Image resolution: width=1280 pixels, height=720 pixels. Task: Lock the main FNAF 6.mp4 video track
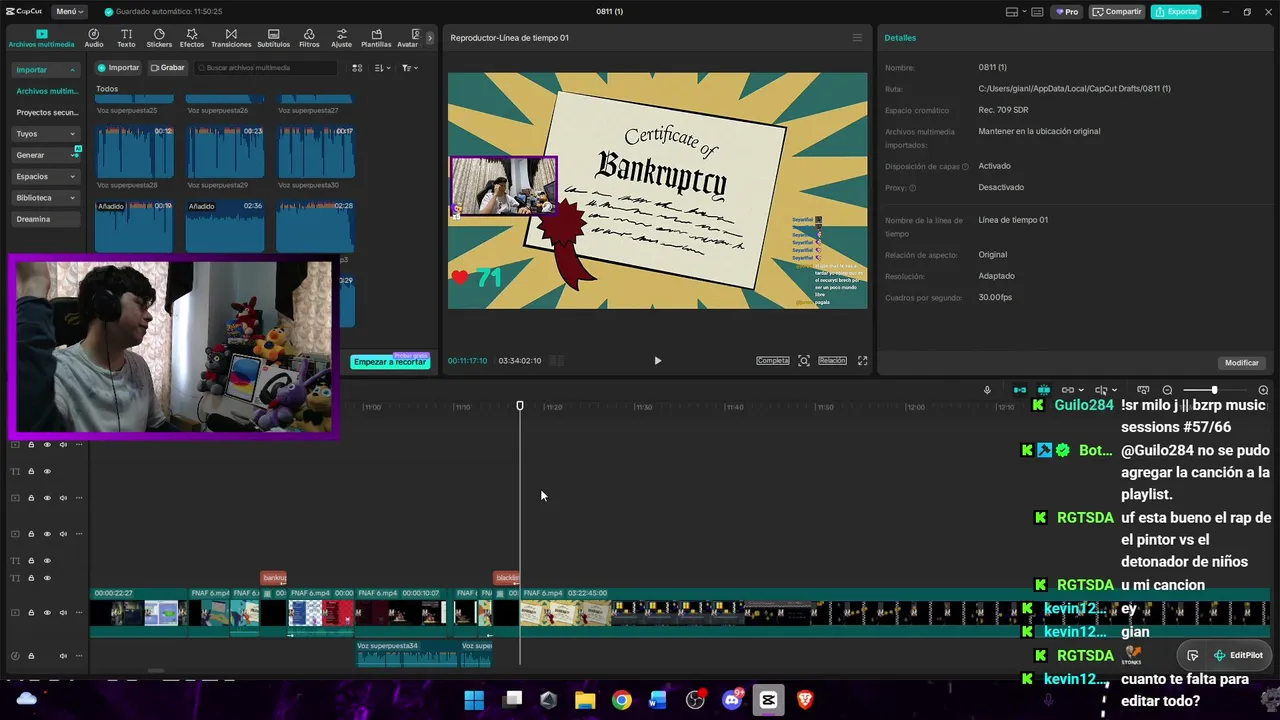pos(31,612)
